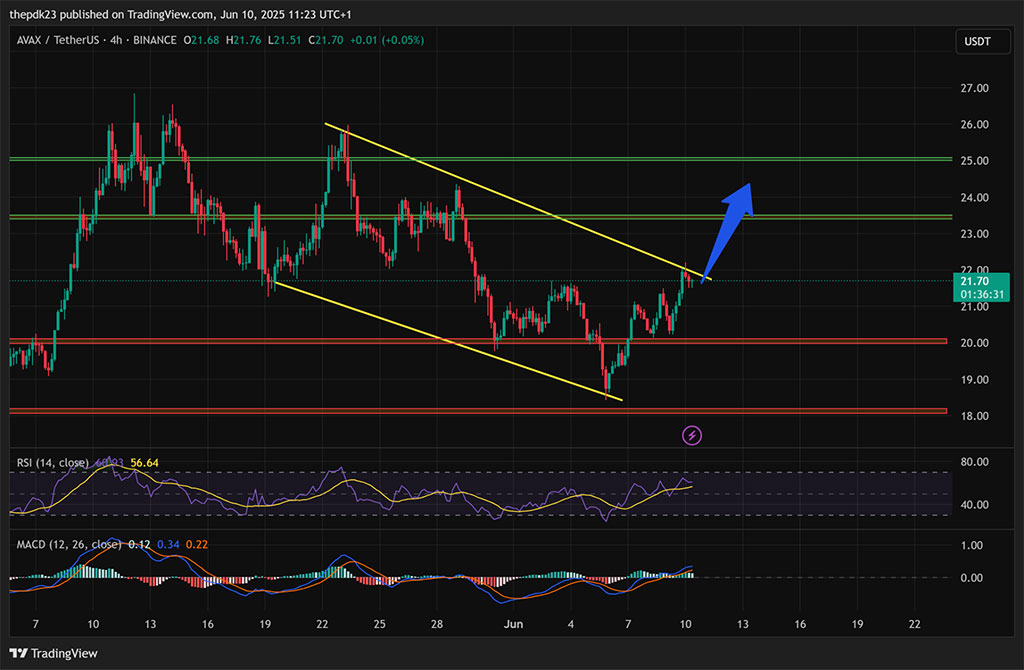Click the change value +0.01 (+0.05%)

(x=387, y=40)
